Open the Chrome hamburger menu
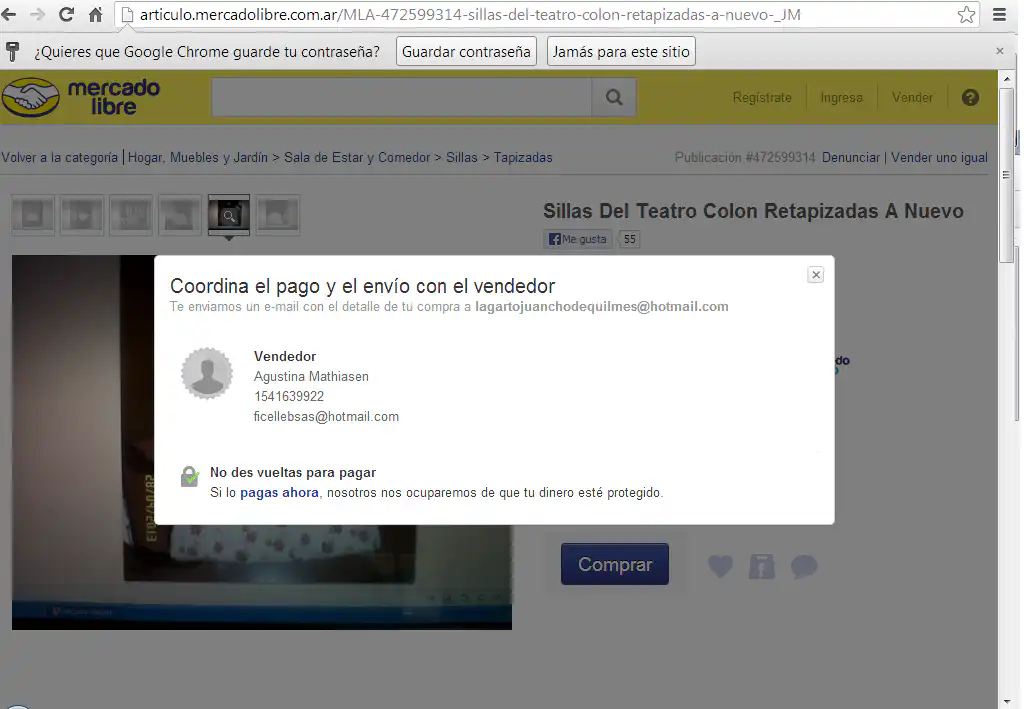This screenshot has height=709, width=1024. click(x=999, y=15)
